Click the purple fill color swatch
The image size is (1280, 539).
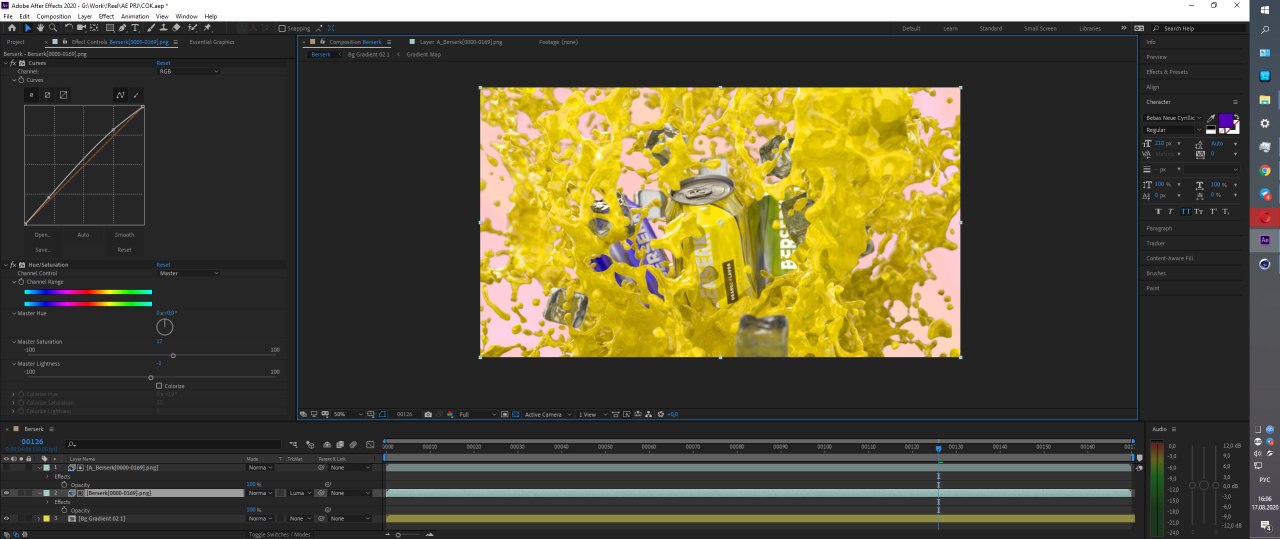(1226, 120)
